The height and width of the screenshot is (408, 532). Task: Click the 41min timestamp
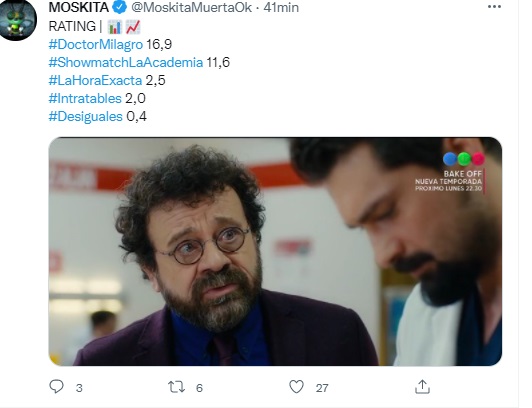point(281,7)
